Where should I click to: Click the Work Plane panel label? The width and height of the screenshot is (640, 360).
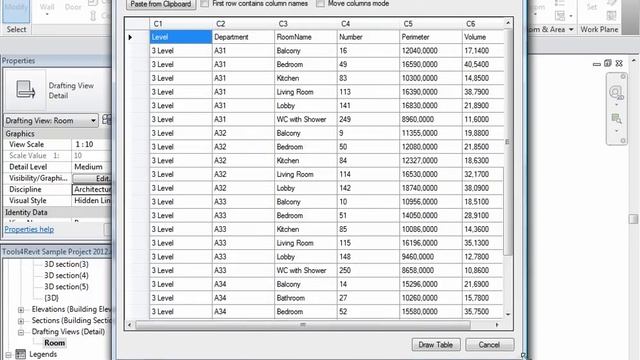click(599, 29)
